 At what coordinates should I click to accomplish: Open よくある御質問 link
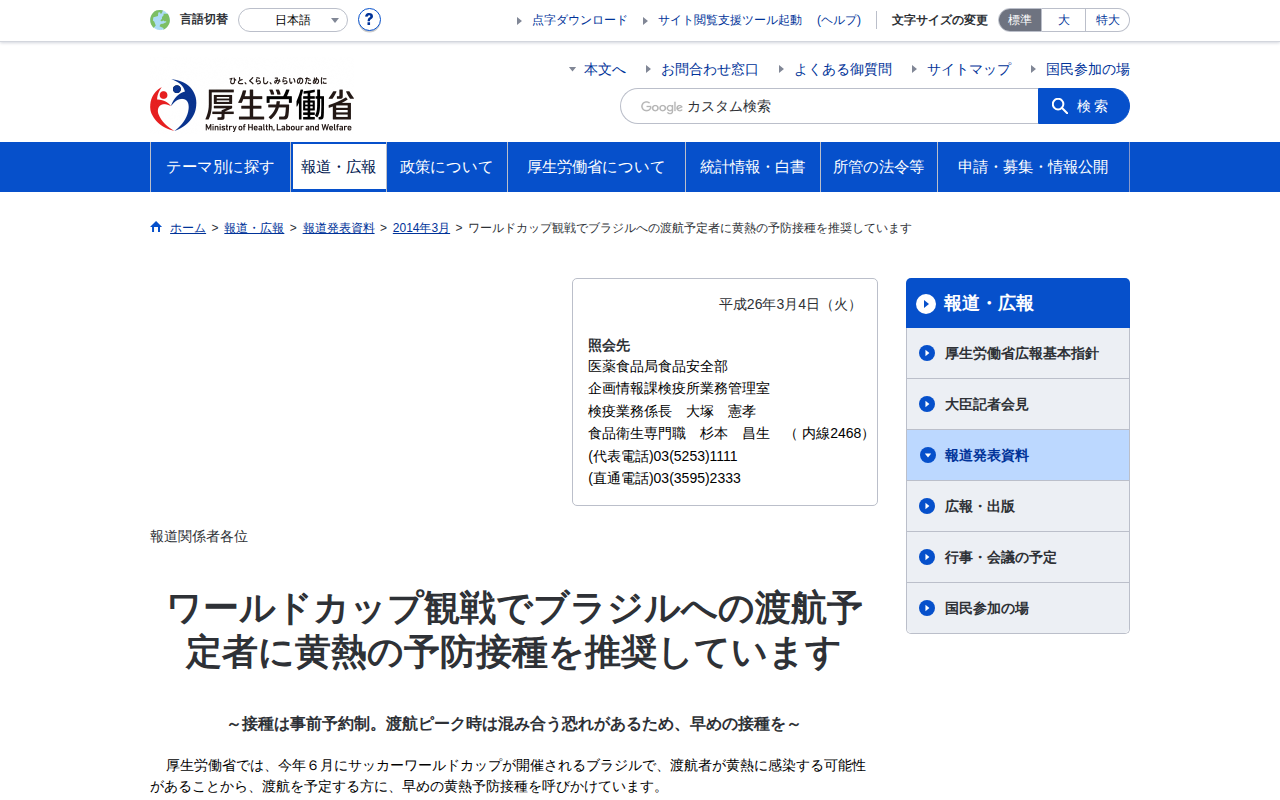843,69
